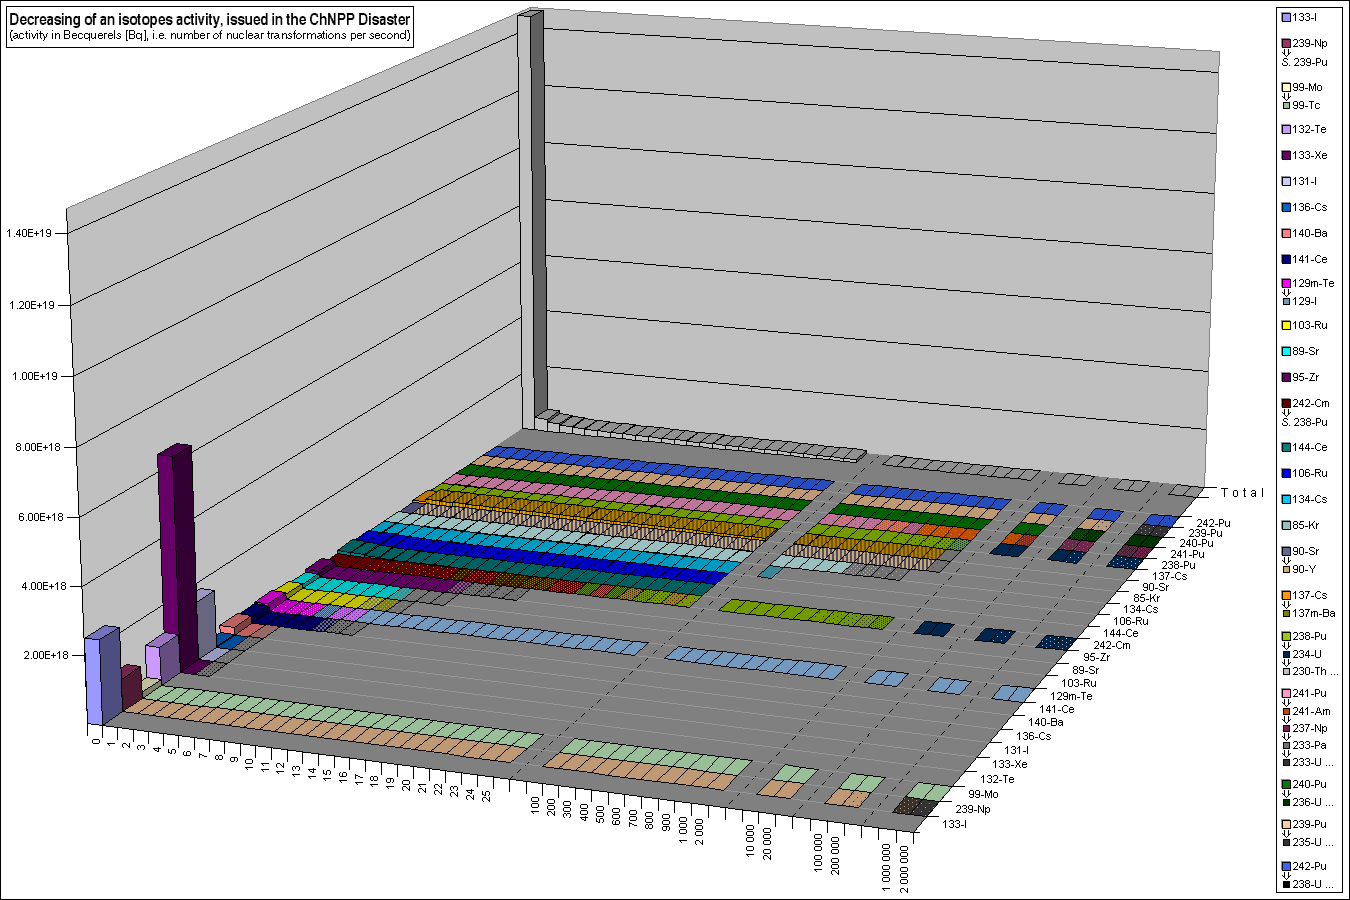Pick the 129m-Te legend color swatch

click(x=1286, y=284)
